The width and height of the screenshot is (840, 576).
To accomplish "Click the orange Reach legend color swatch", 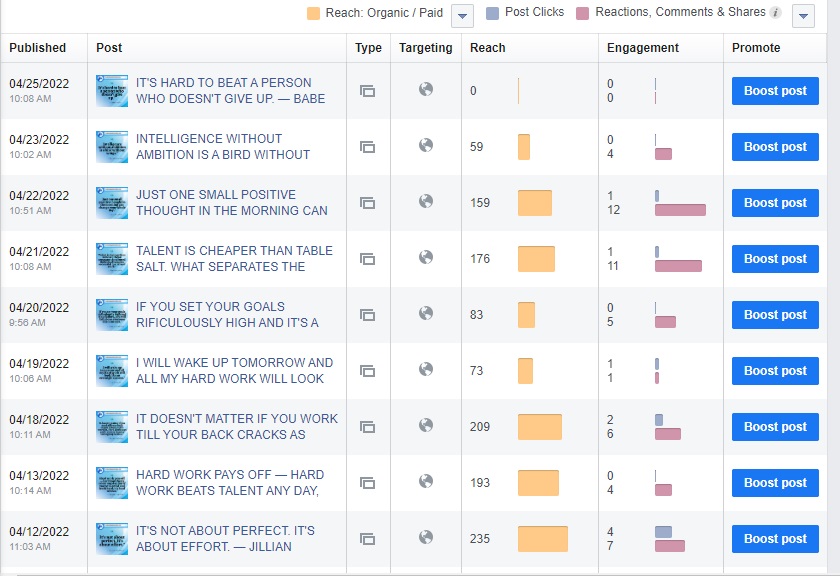I will 314,14.
